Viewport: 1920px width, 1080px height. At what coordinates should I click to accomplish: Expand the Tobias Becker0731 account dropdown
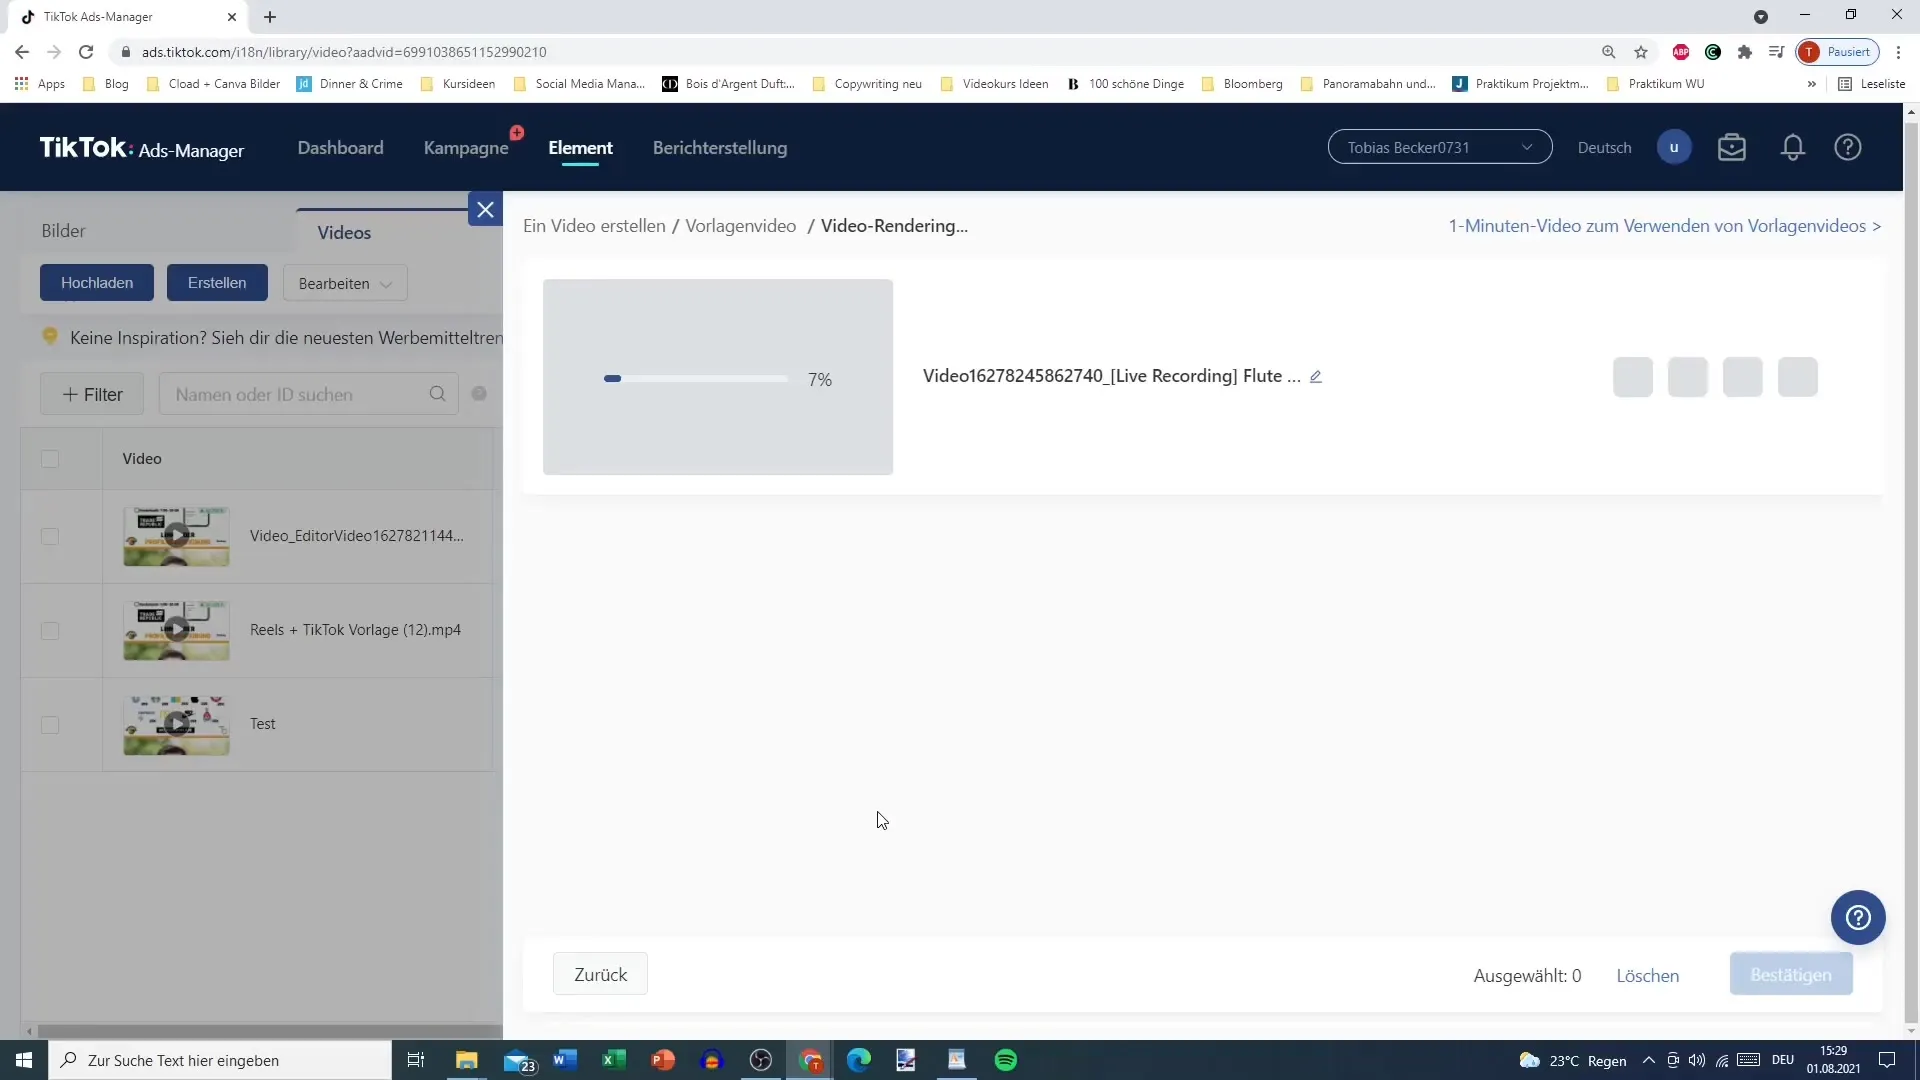(1440, 147)
